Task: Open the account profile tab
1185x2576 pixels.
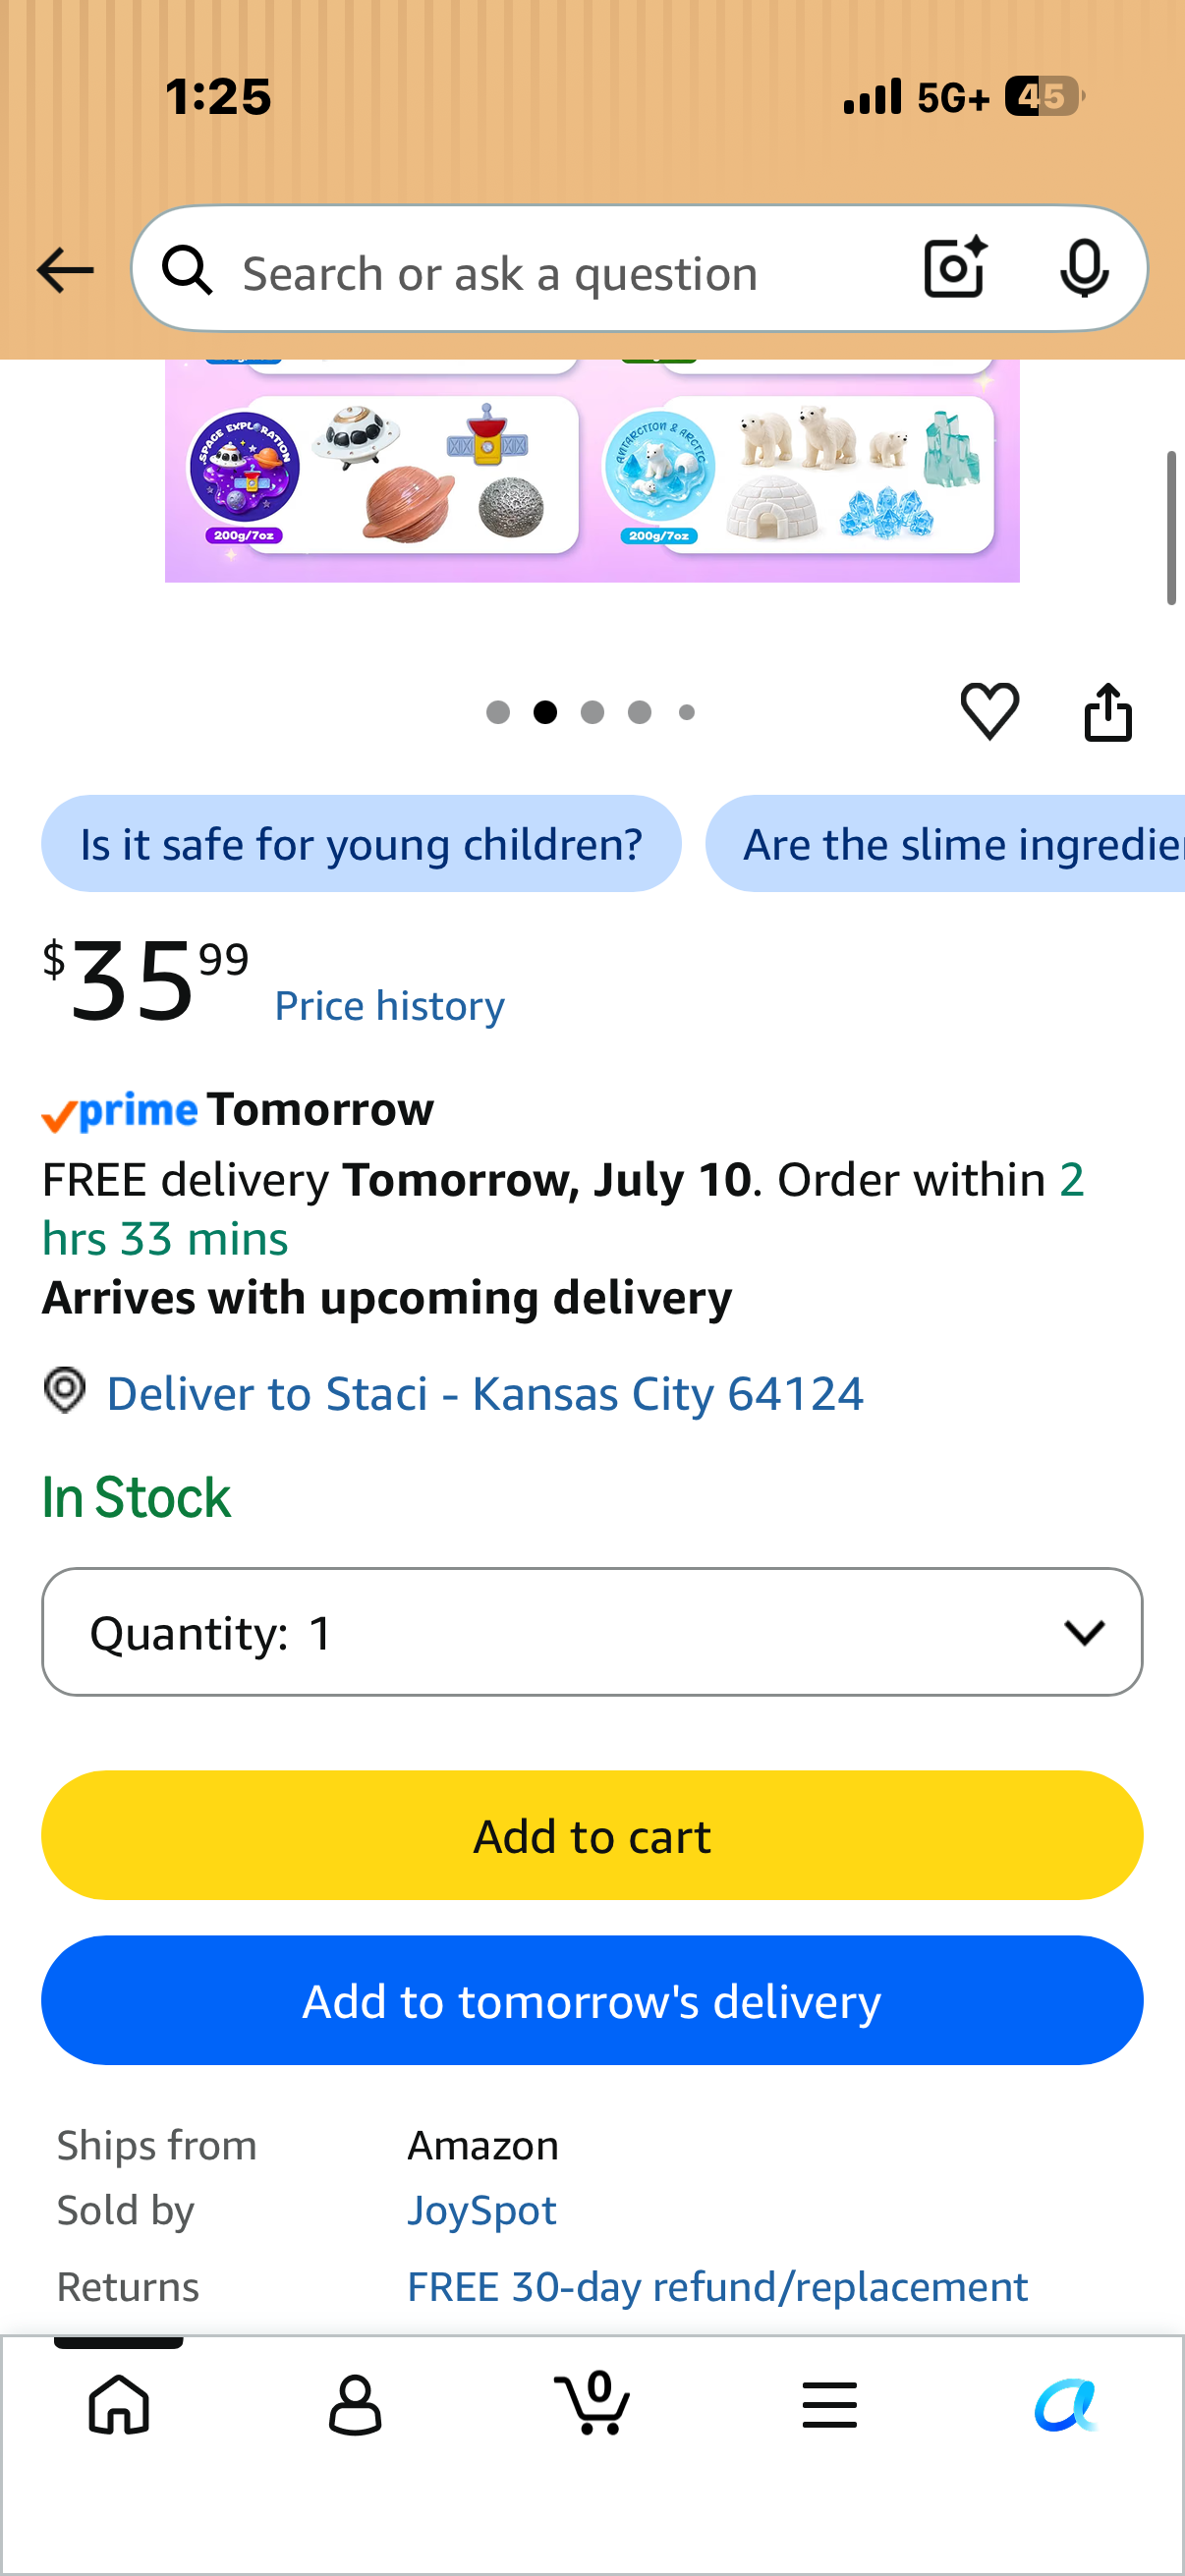Action: pyautogui.click(x=355, y=2404)
